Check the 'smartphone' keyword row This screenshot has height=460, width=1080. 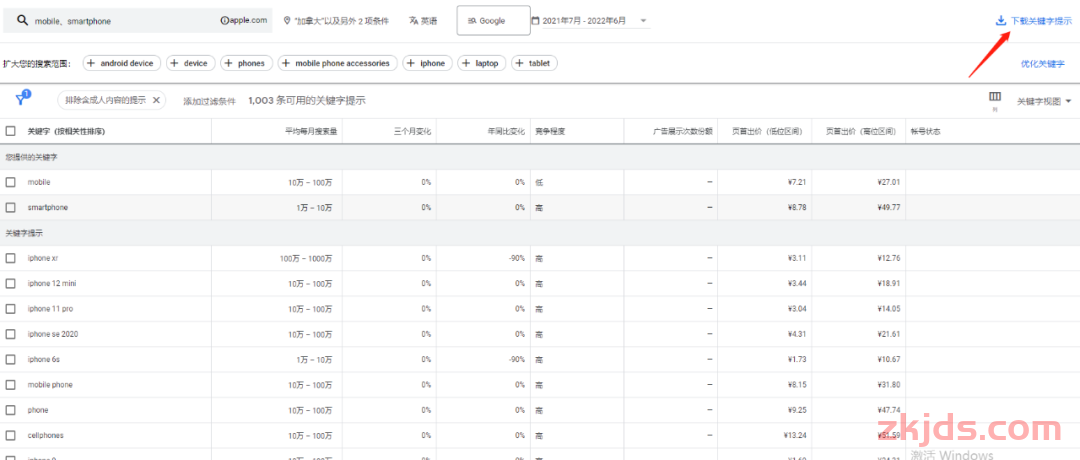click(10, 207)
